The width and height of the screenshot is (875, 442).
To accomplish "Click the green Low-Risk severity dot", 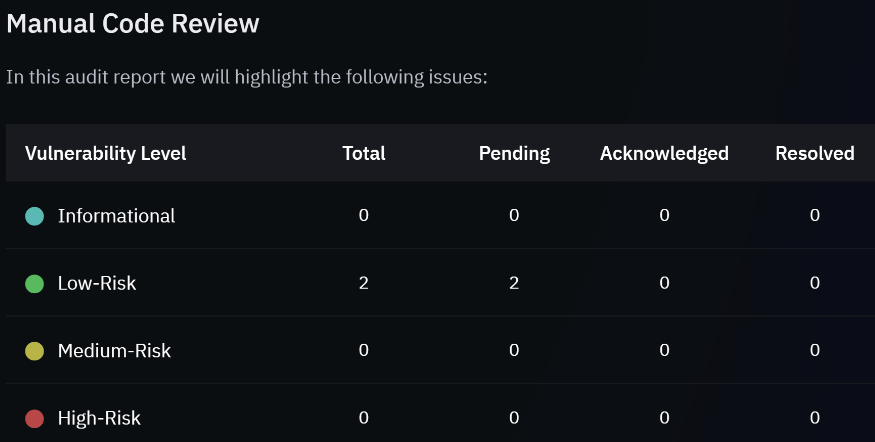I will [35, 284].
